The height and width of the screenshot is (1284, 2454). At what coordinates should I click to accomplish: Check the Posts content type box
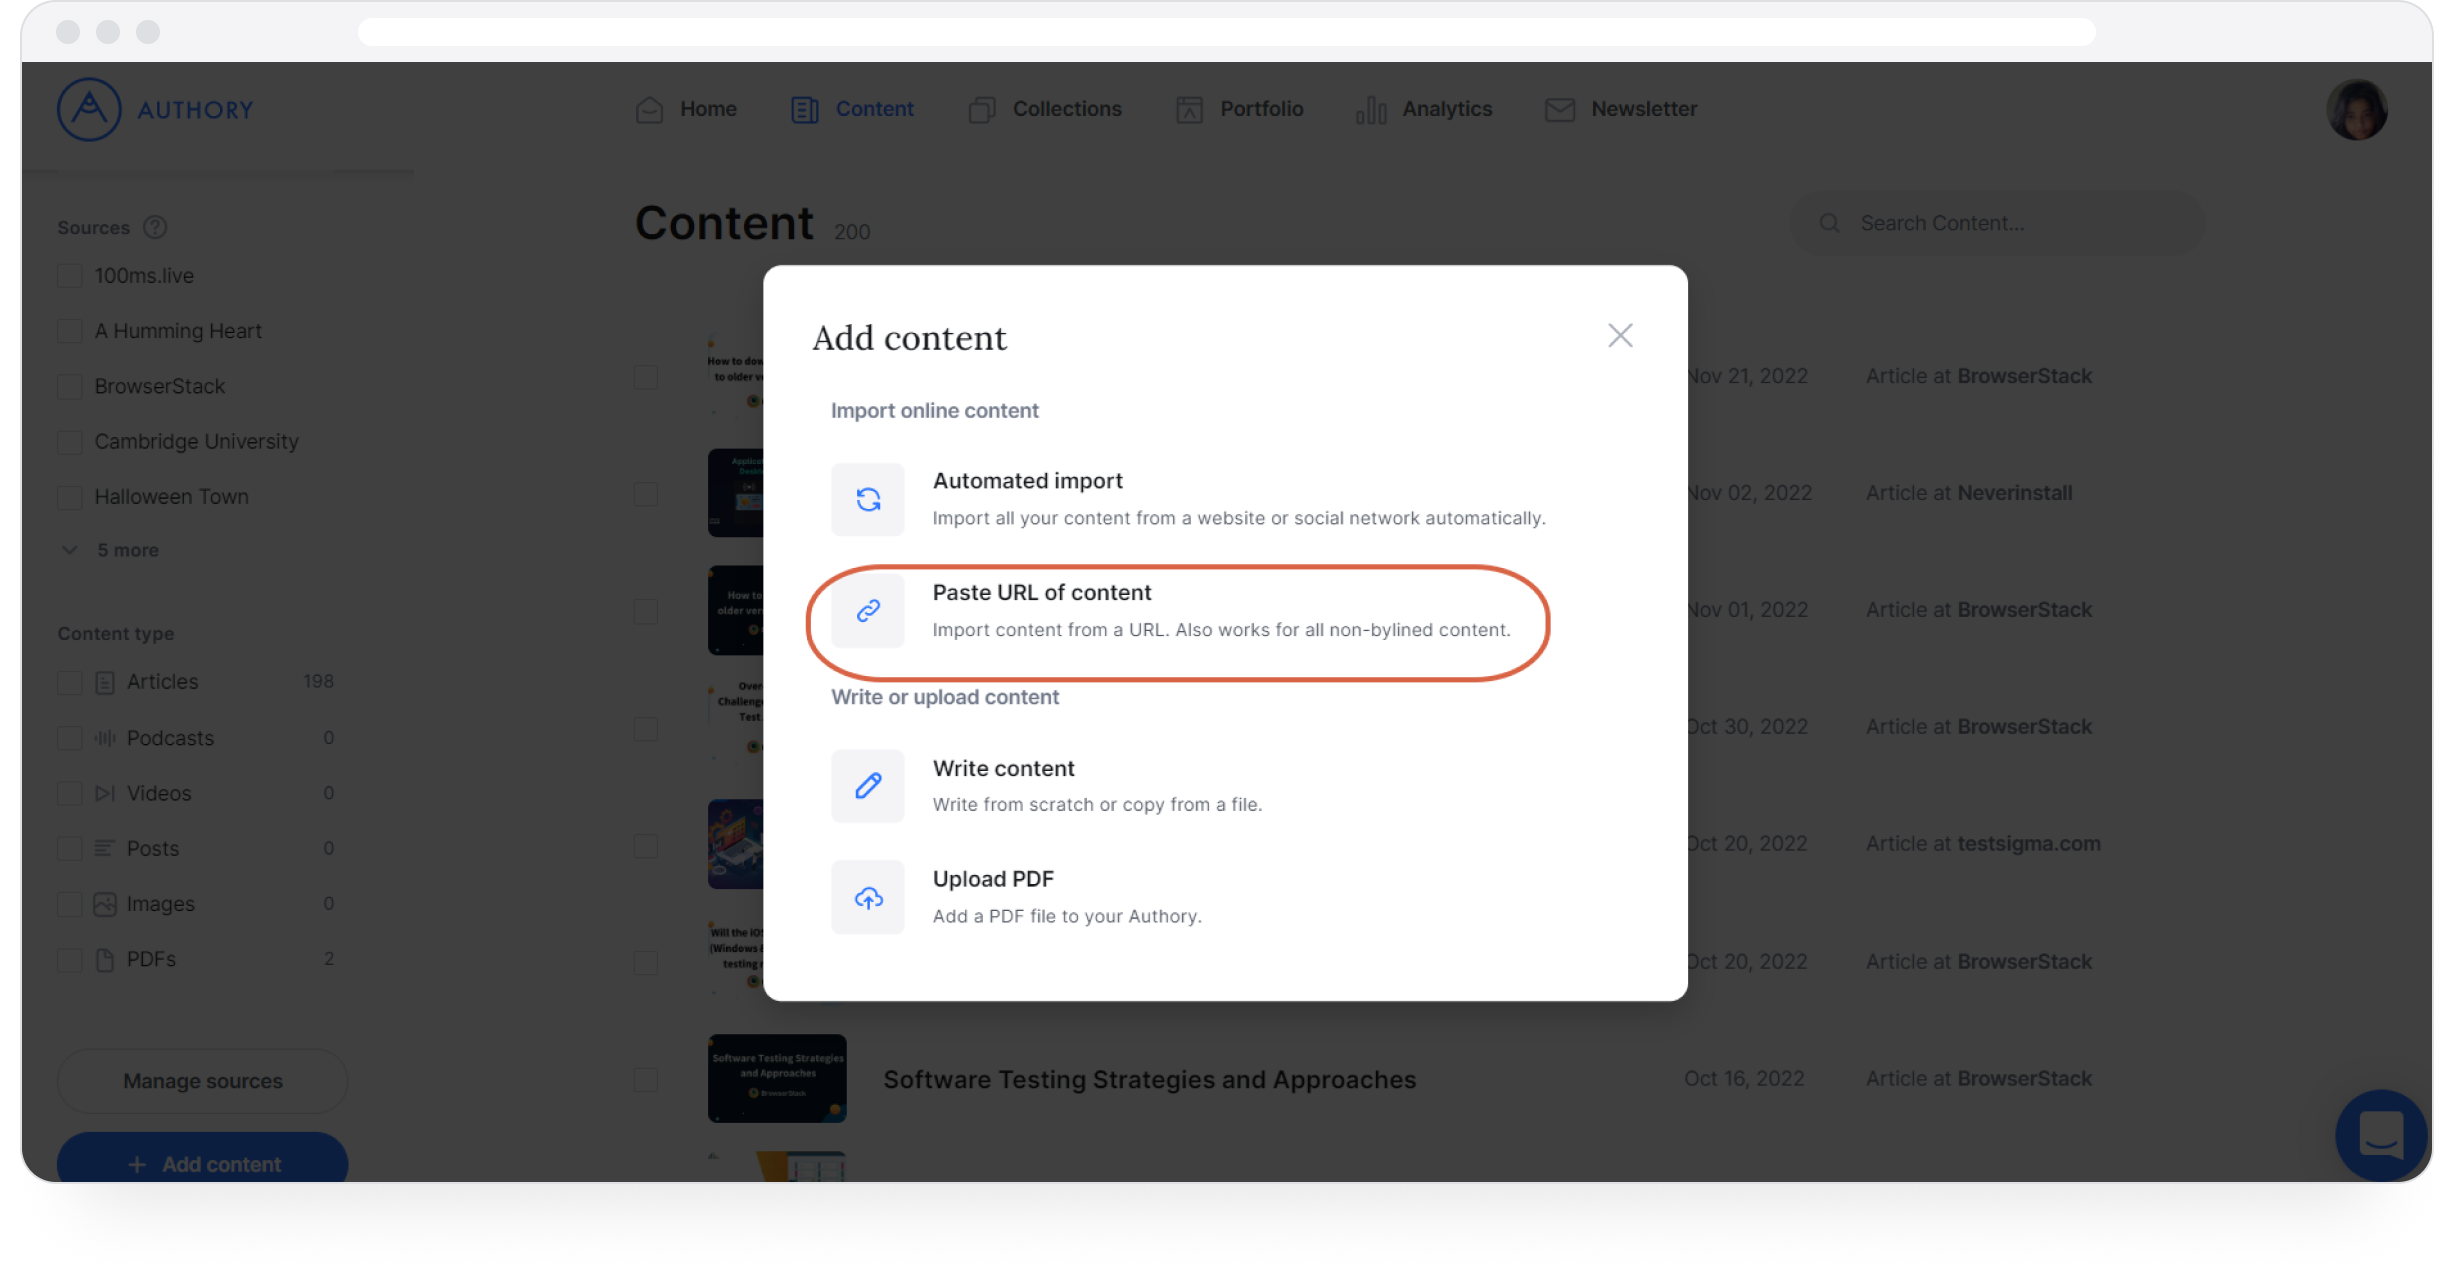(x=70, y=848)
